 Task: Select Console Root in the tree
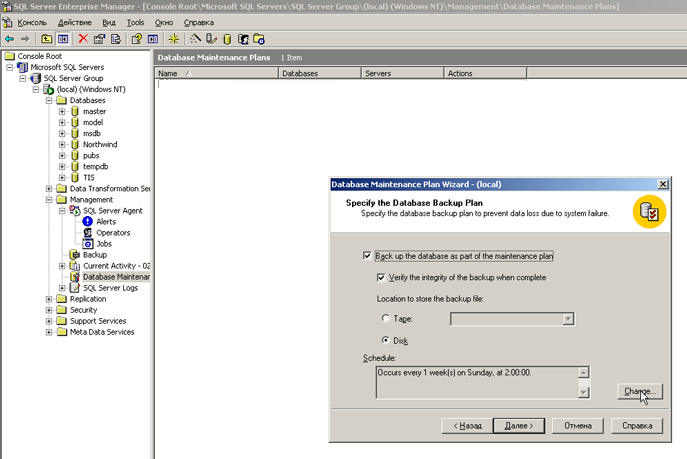tap(39, 56)
